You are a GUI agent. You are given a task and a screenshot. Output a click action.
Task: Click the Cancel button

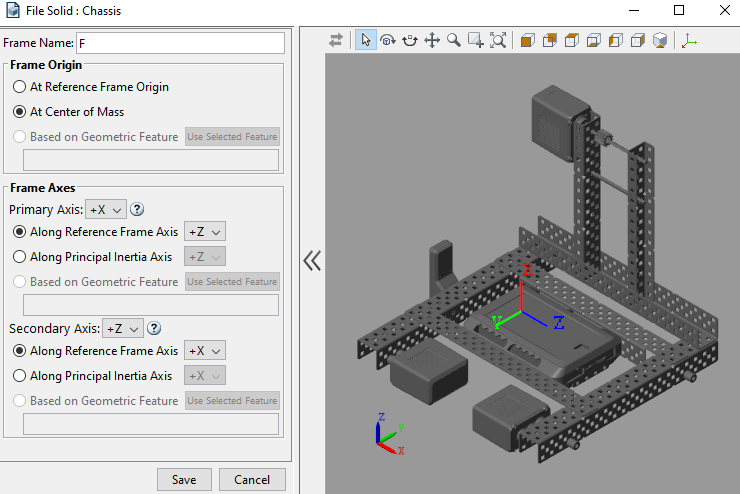point(252,480)
